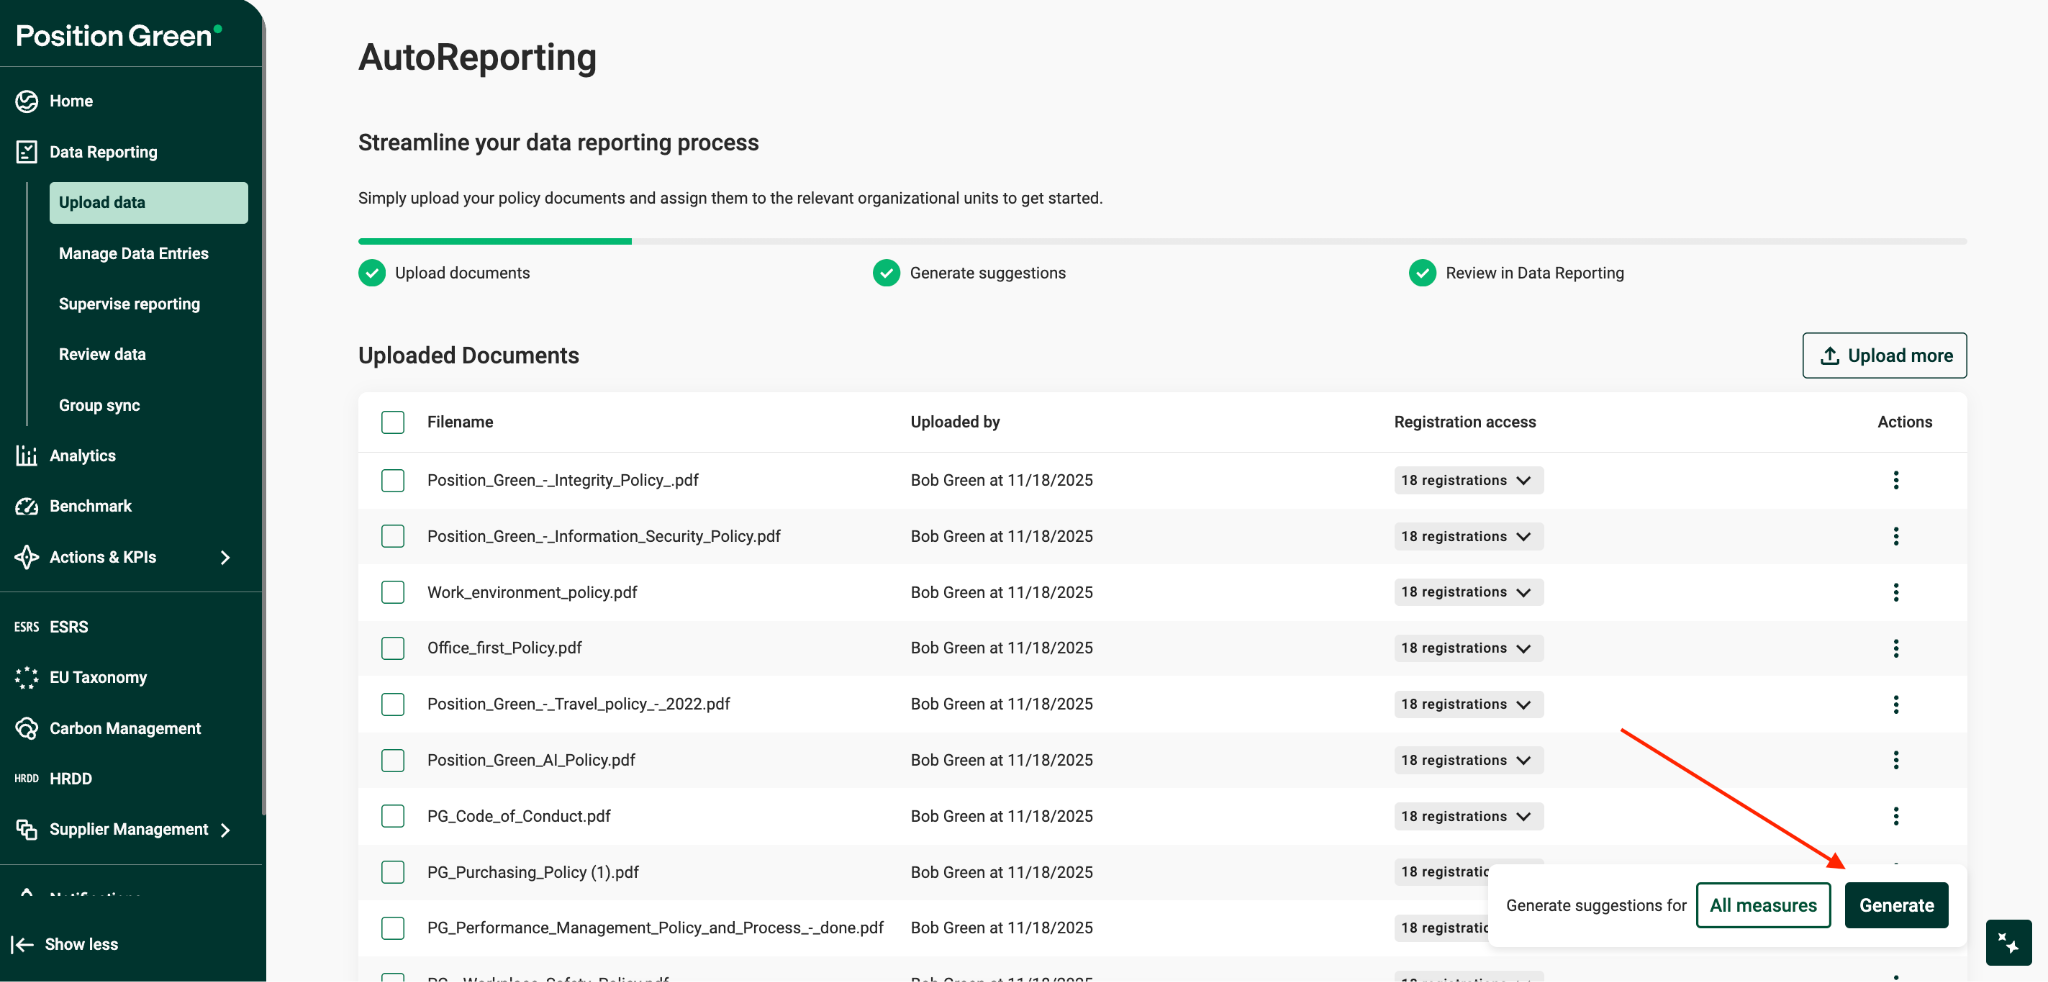Click the Filename column header
Viewport: 2048px width, 982px height.
[x=460, y=422]
